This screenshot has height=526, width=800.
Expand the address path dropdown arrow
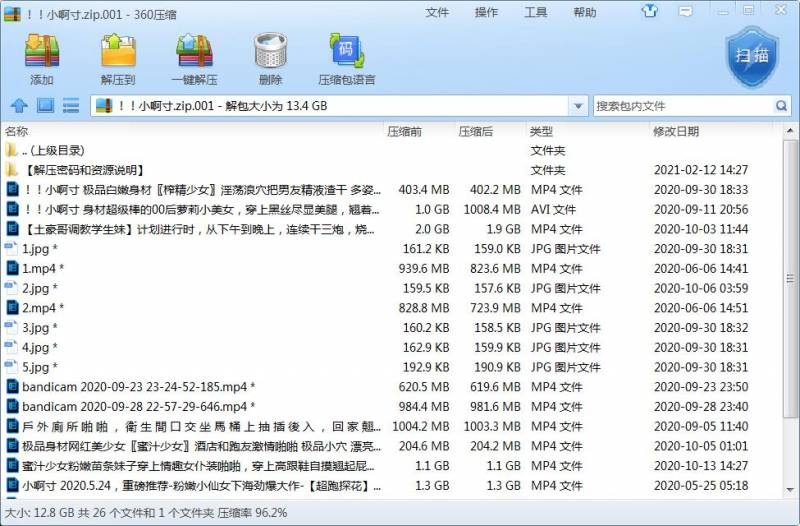point(578,106)
